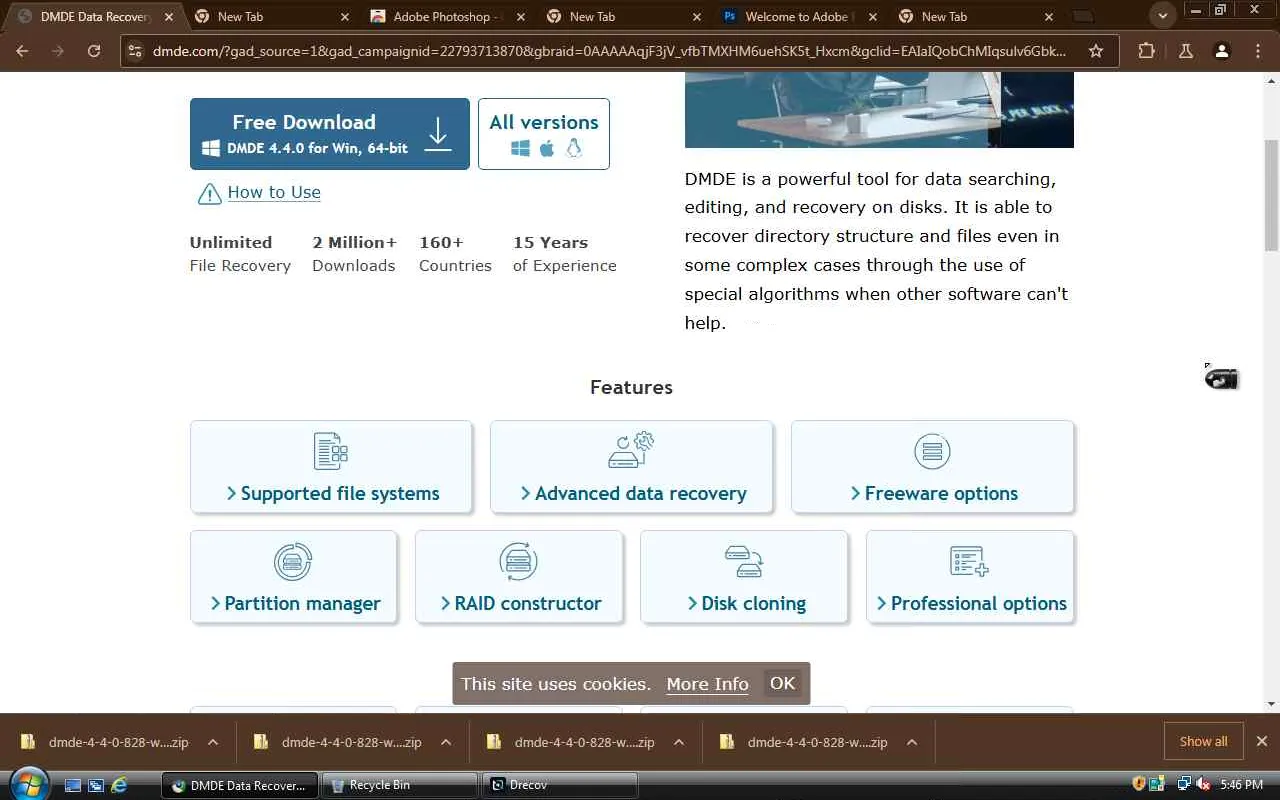Open the Advanced data recovery feature card
This screenshot has width=1280, height=800.
pos(632,467)
